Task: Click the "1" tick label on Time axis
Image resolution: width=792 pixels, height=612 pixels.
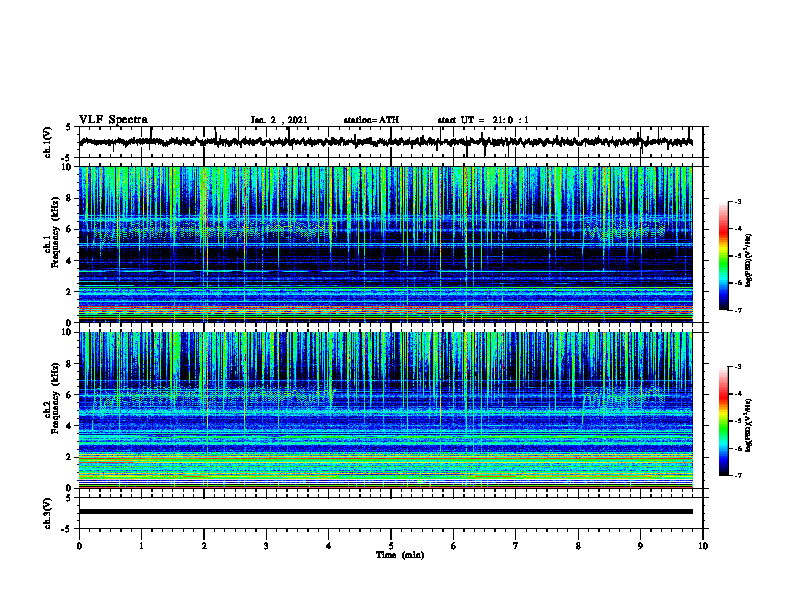Action: [141, 546]
